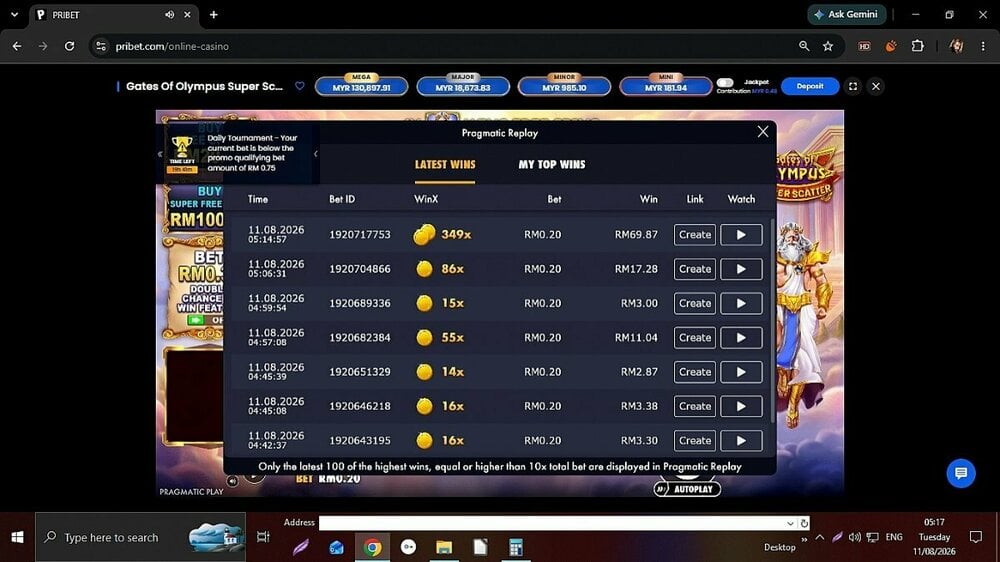
Task: Create link for RM3.38 win
Action: click(x=695, y=406)
